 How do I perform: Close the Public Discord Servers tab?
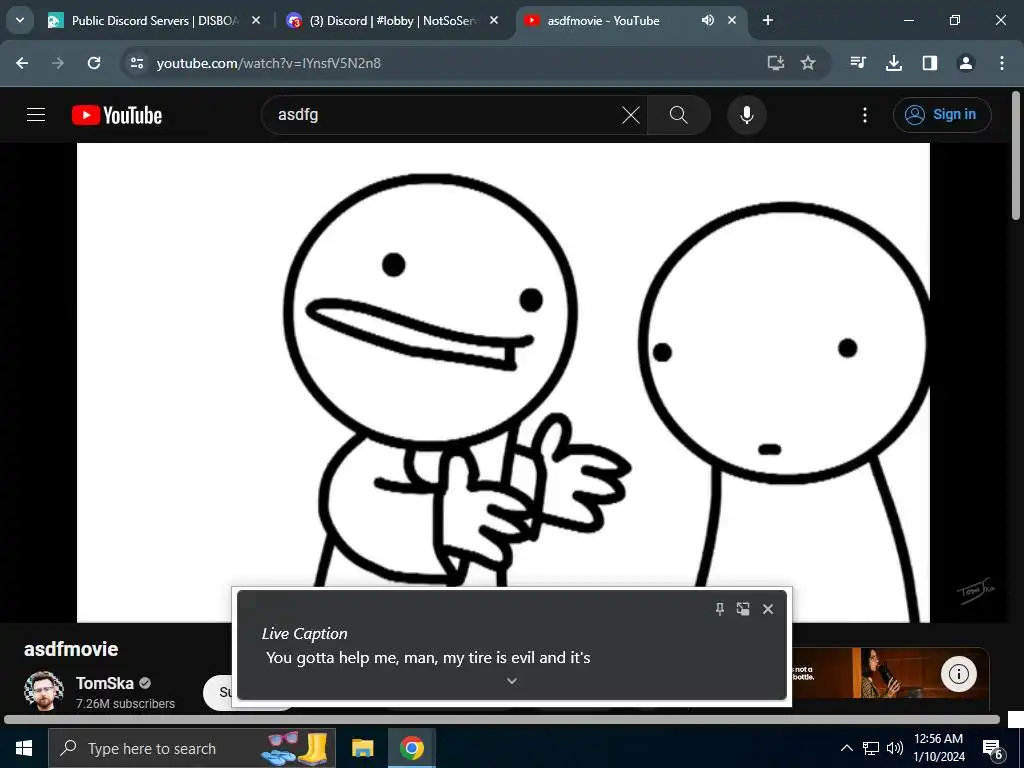pos(256,20)
